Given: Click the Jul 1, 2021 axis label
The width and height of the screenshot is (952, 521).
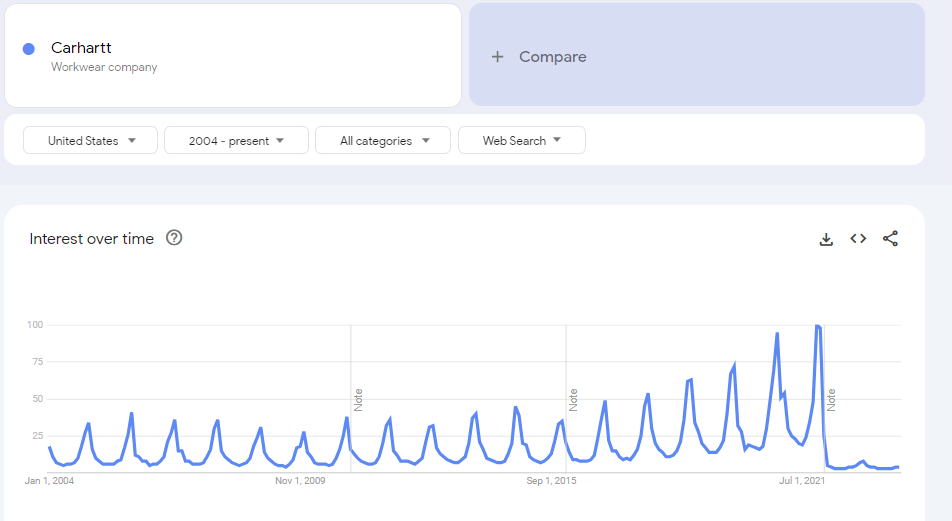Looking at the screenshot, I should click(802, 482).
